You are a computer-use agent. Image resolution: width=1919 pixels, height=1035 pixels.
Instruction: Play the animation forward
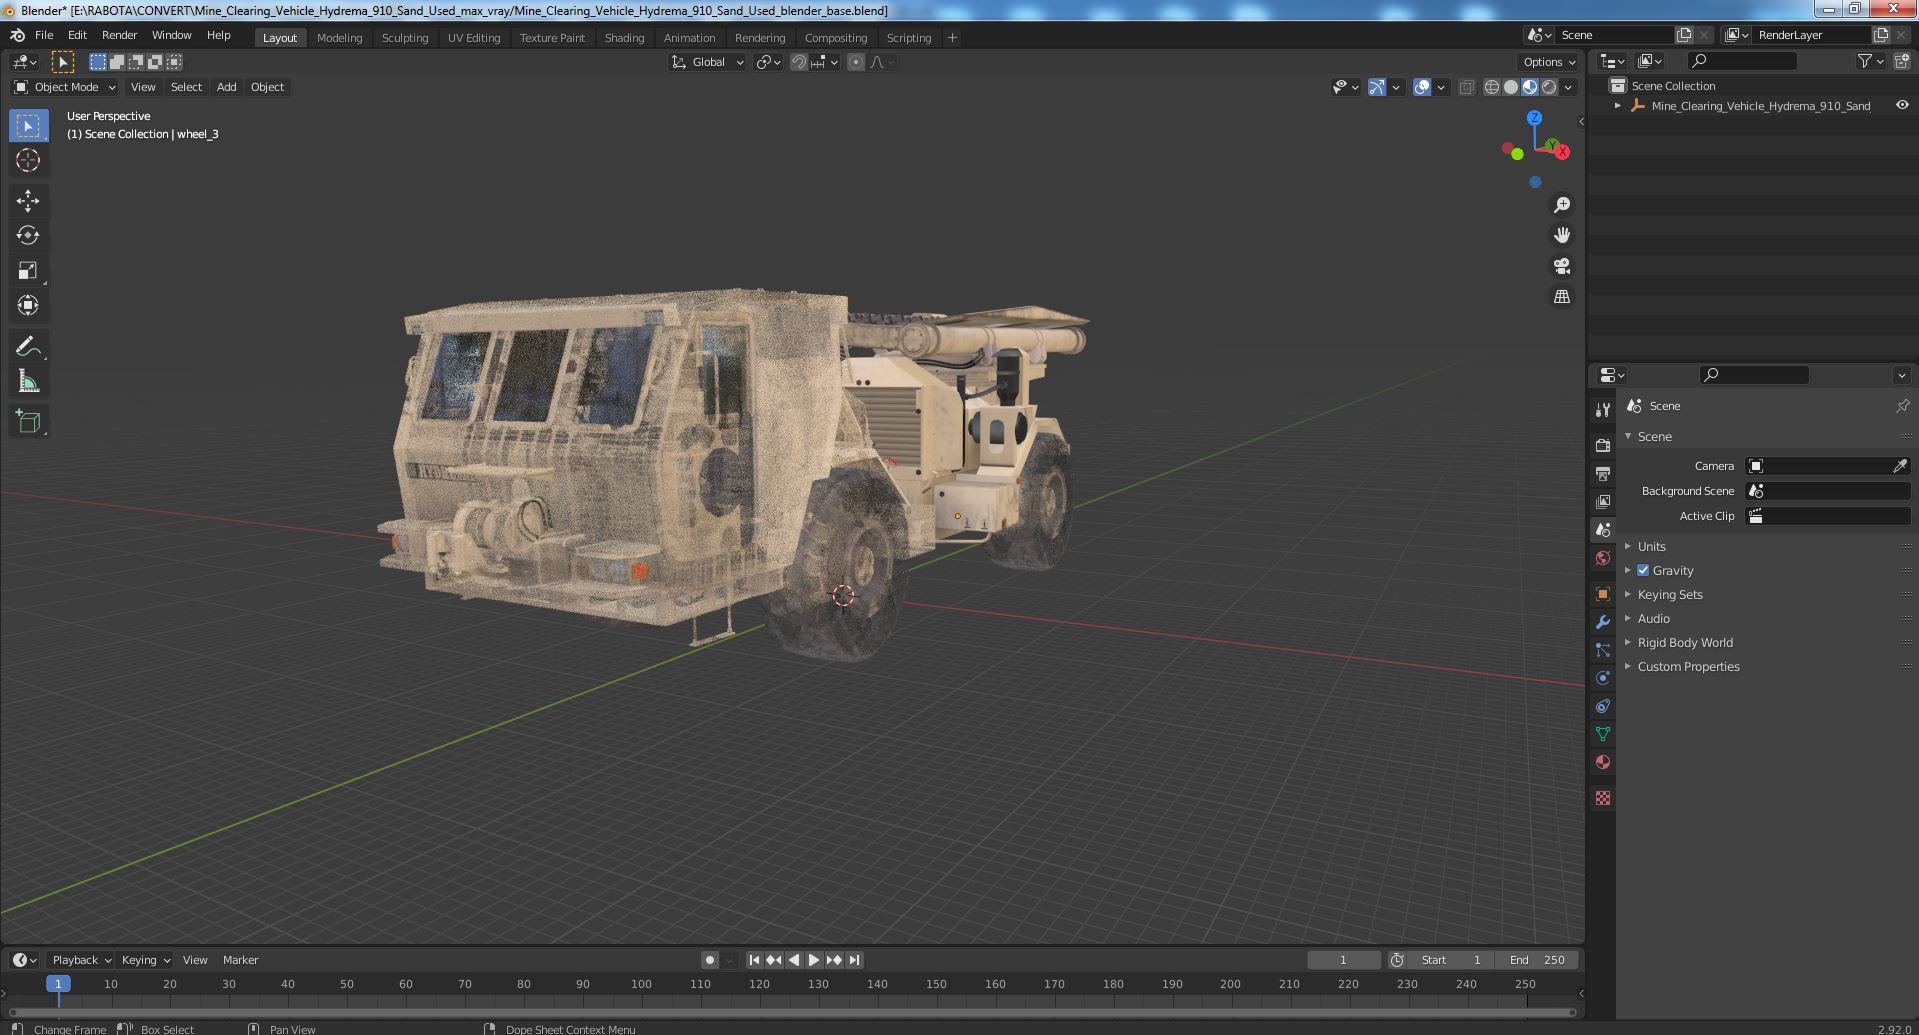[x=814, y=960]
